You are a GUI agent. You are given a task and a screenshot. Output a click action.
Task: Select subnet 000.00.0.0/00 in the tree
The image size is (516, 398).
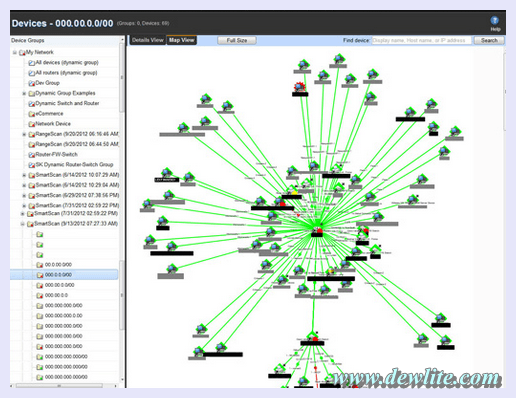click(x=60, y=285)
